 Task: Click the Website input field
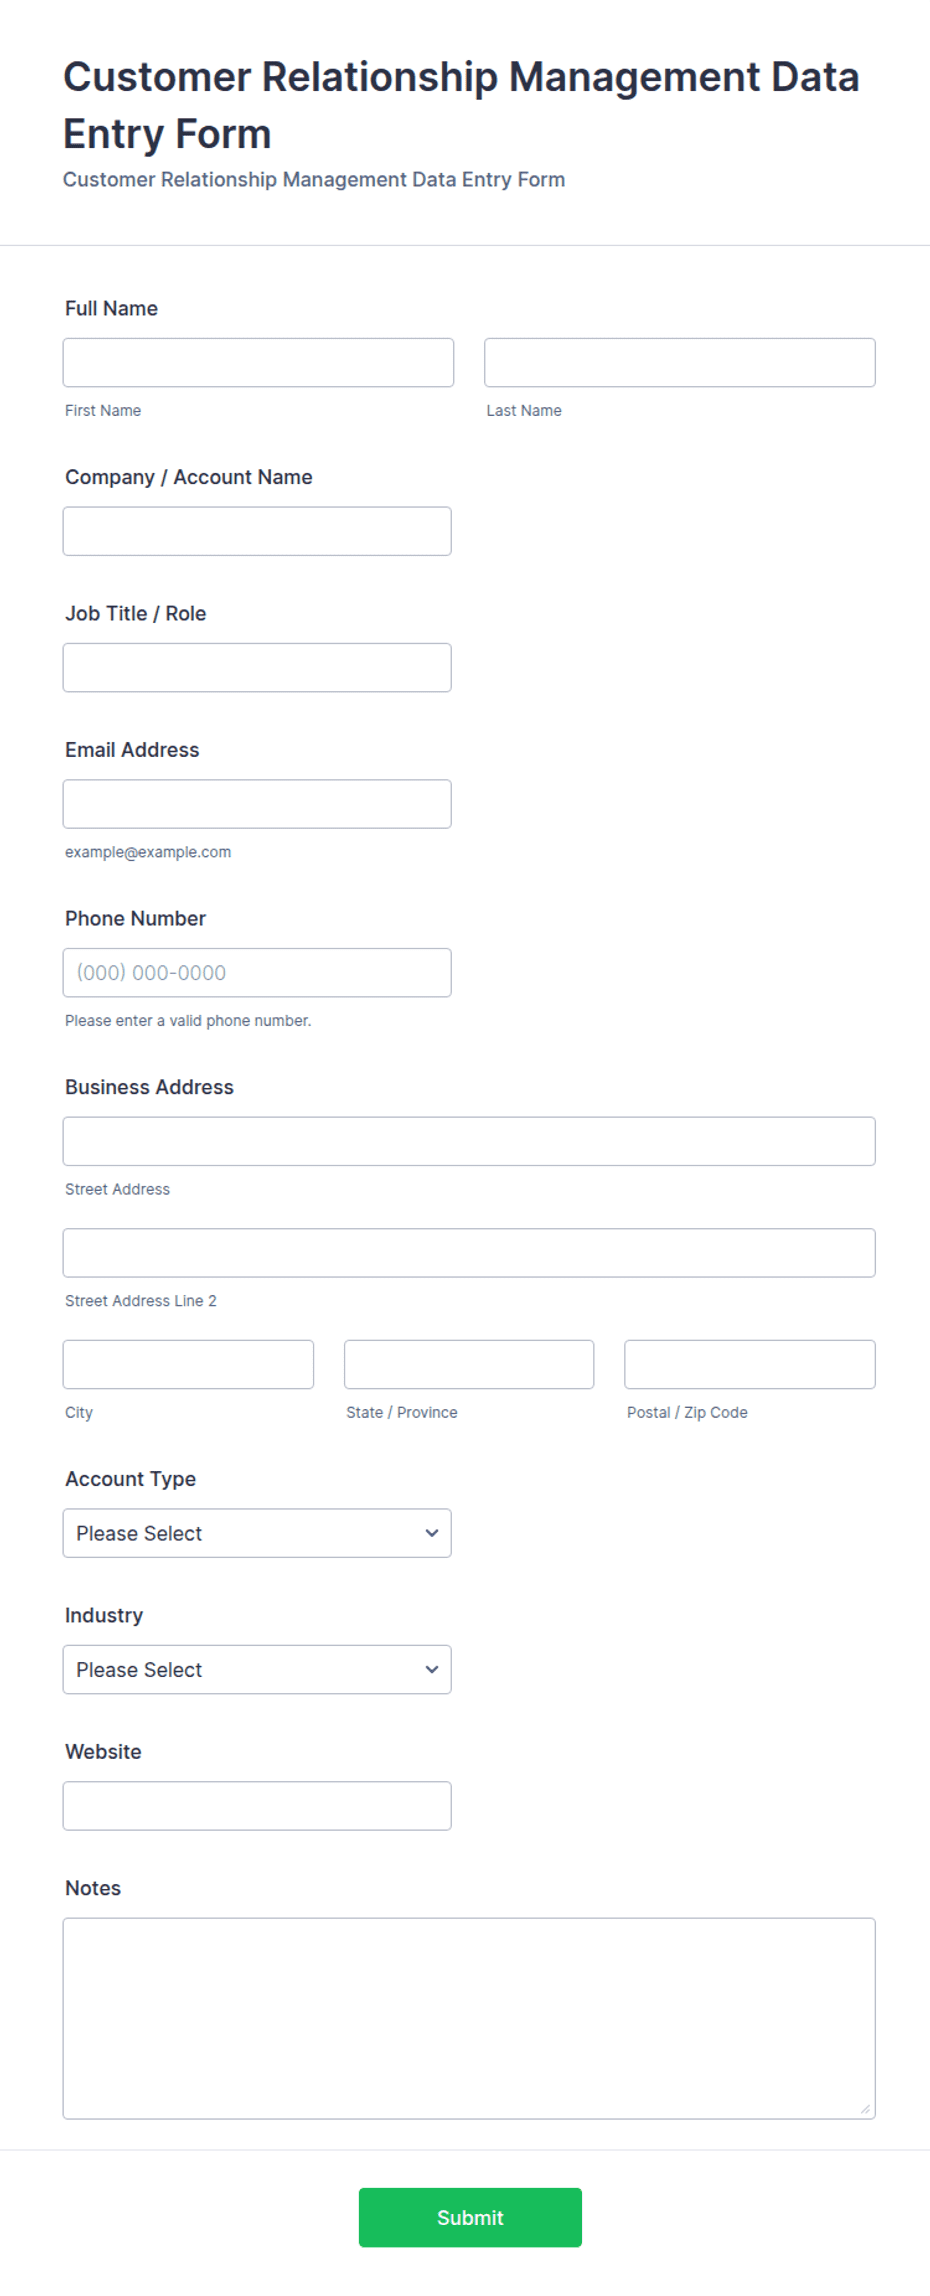coord(257,1806)
